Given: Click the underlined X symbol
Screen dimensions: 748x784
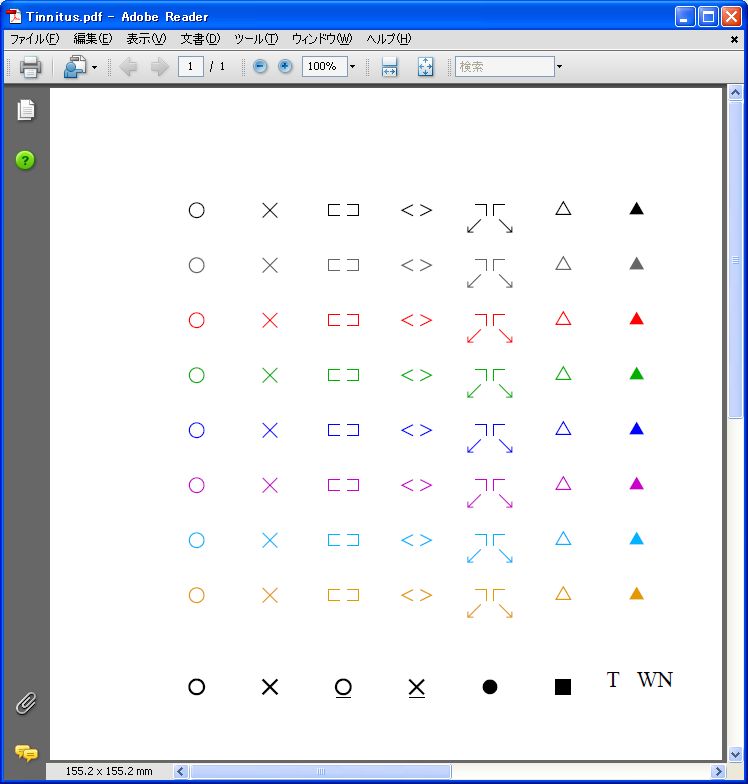Looking at the screenshot, I should coord(416,688).
